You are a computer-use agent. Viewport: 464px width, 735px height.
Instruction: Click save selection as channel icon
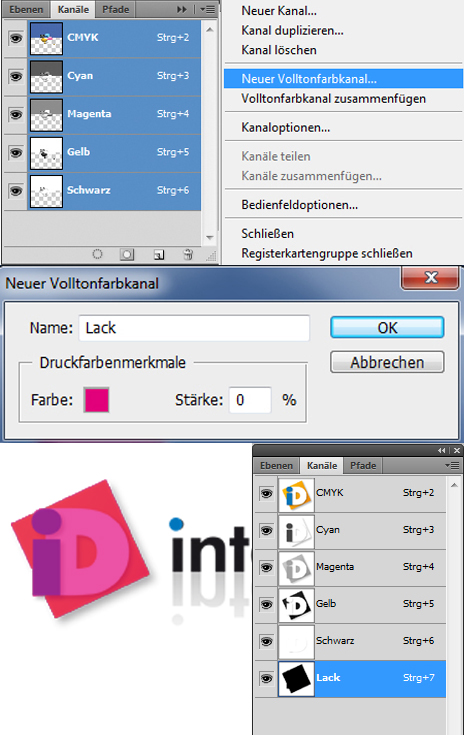pos(127,254)
